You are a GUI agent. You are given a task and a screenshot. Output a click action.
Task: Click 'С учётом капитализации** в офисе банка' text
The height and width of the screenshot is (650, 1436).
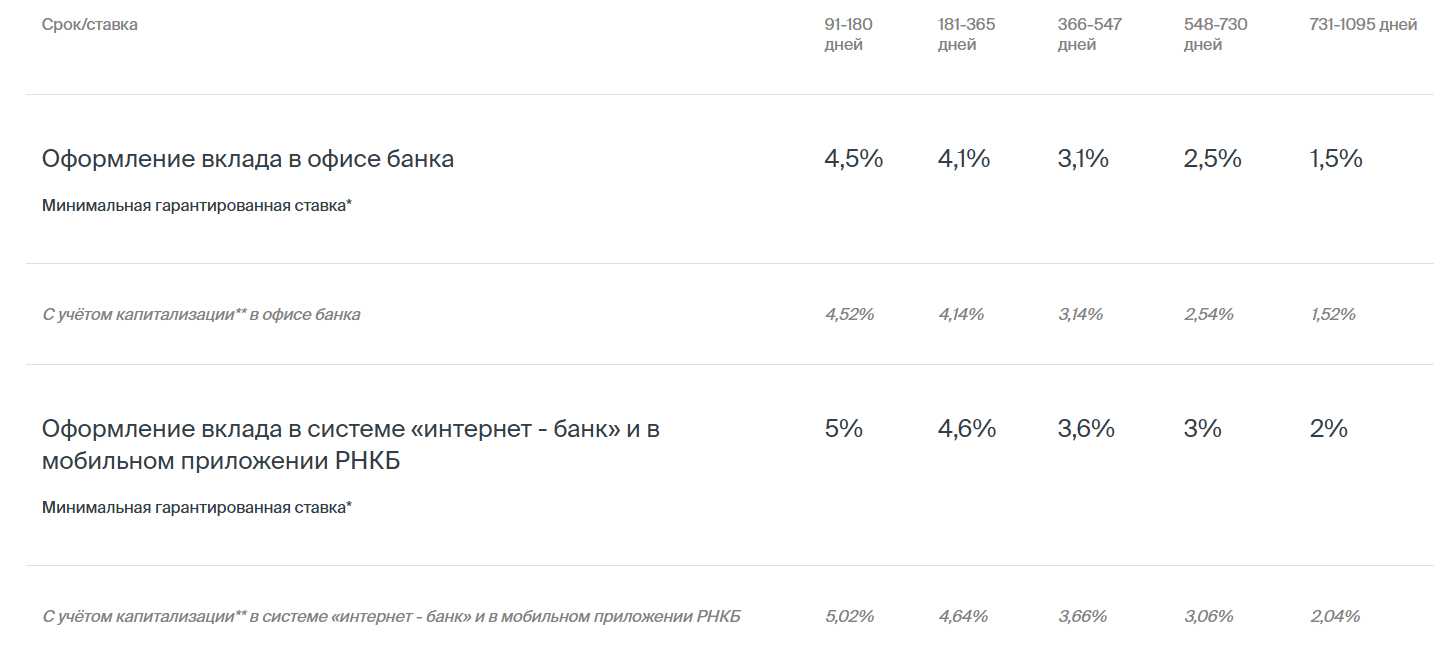click(x=201, y=314)
